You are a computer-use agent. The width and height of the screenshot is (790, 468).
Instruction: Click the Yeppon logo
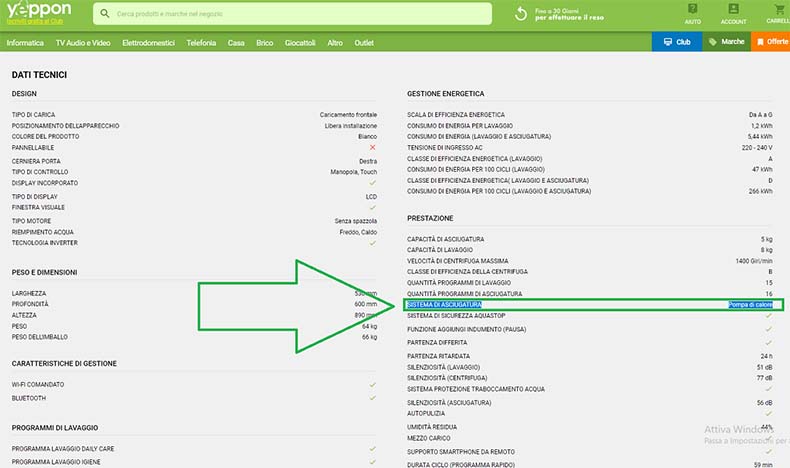coord(39,9)
